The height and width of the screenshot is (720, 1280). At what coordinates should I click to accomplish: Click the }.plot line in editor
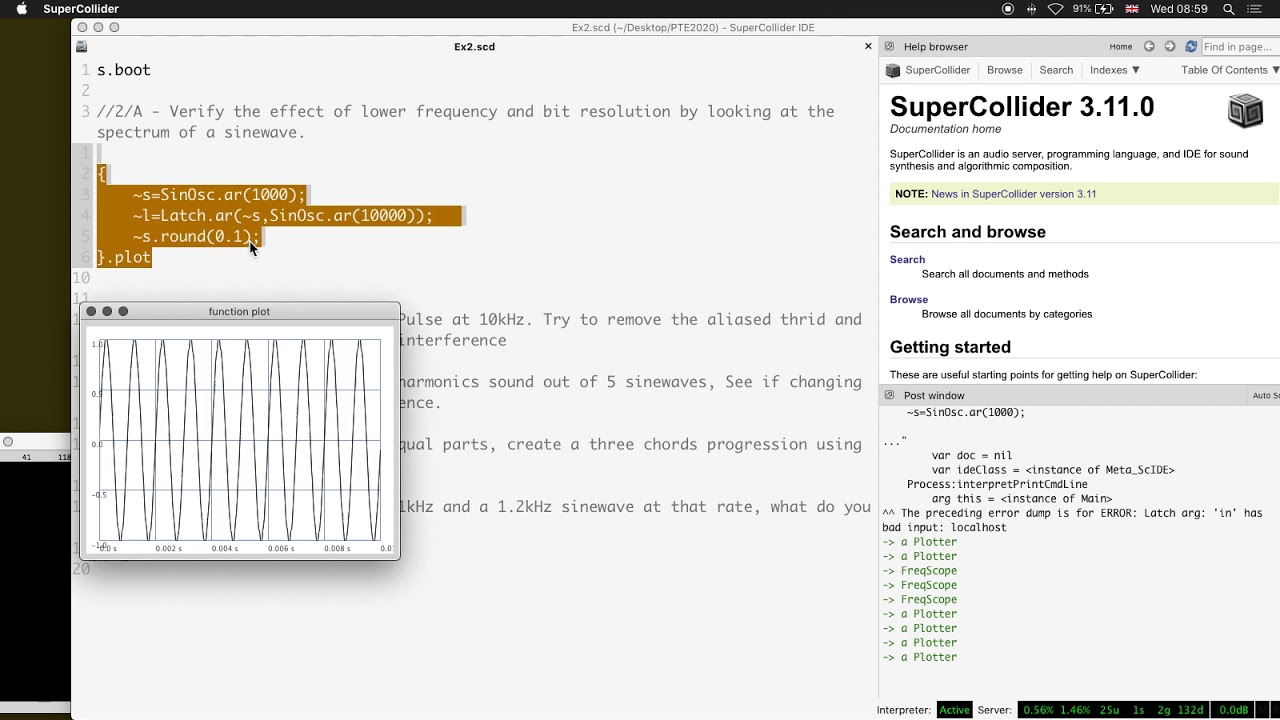point(124,257)
